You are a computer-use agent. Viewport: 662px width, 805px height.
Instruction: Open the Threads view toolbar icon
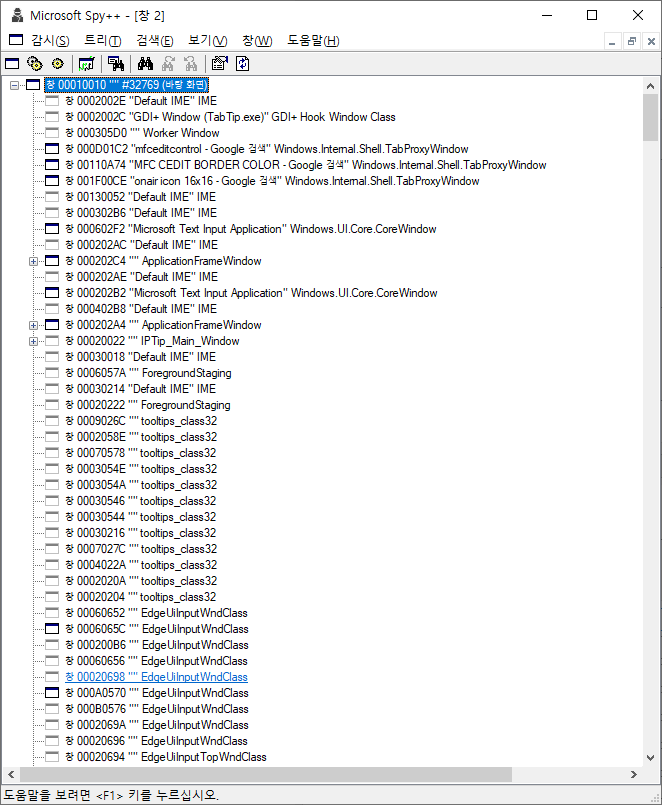tap(58, 64)
